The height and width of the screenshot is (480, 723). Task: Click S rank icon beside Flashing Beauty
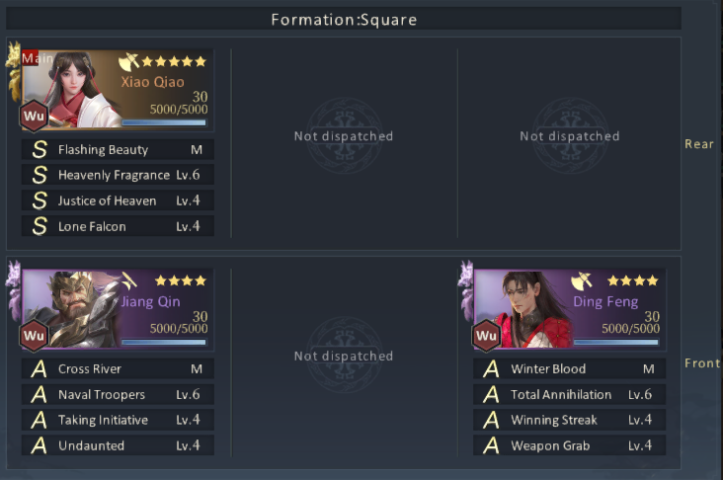pyautogui.click(x=40, y=149)
